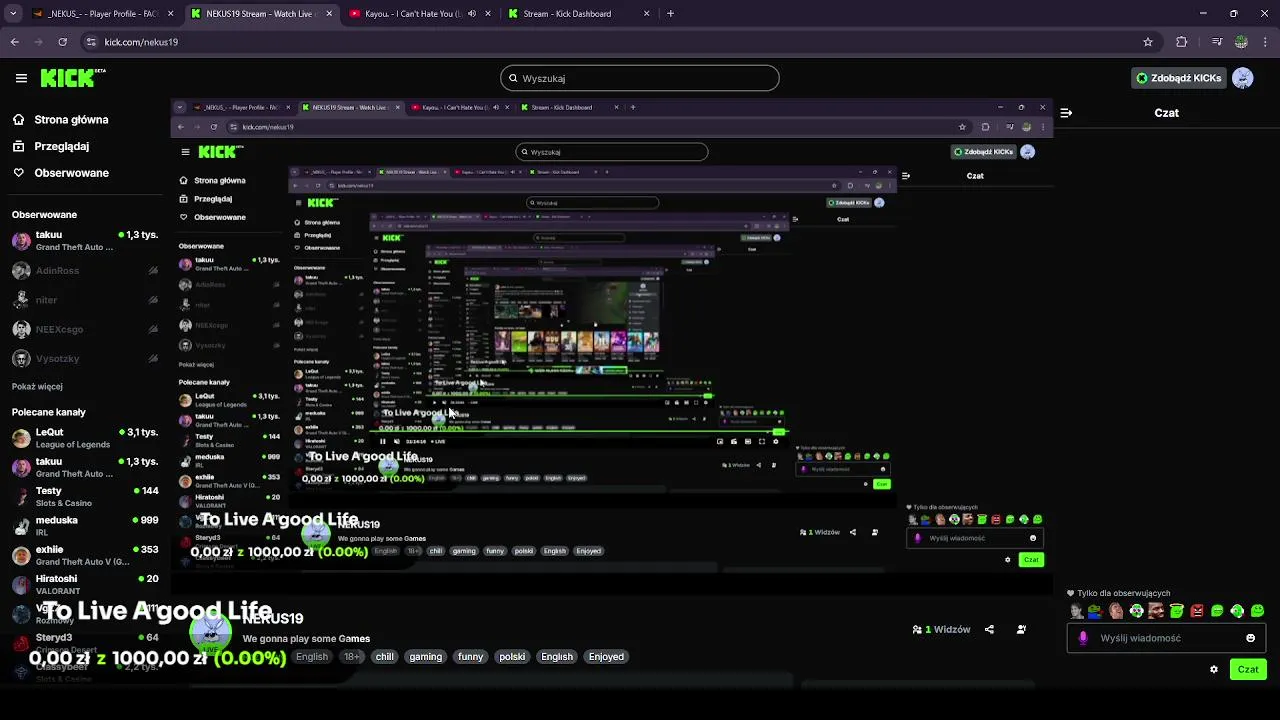Insert the red angry face emote
The width and height of the screenshot is (1280, 720).
[x=1197, y=611]
